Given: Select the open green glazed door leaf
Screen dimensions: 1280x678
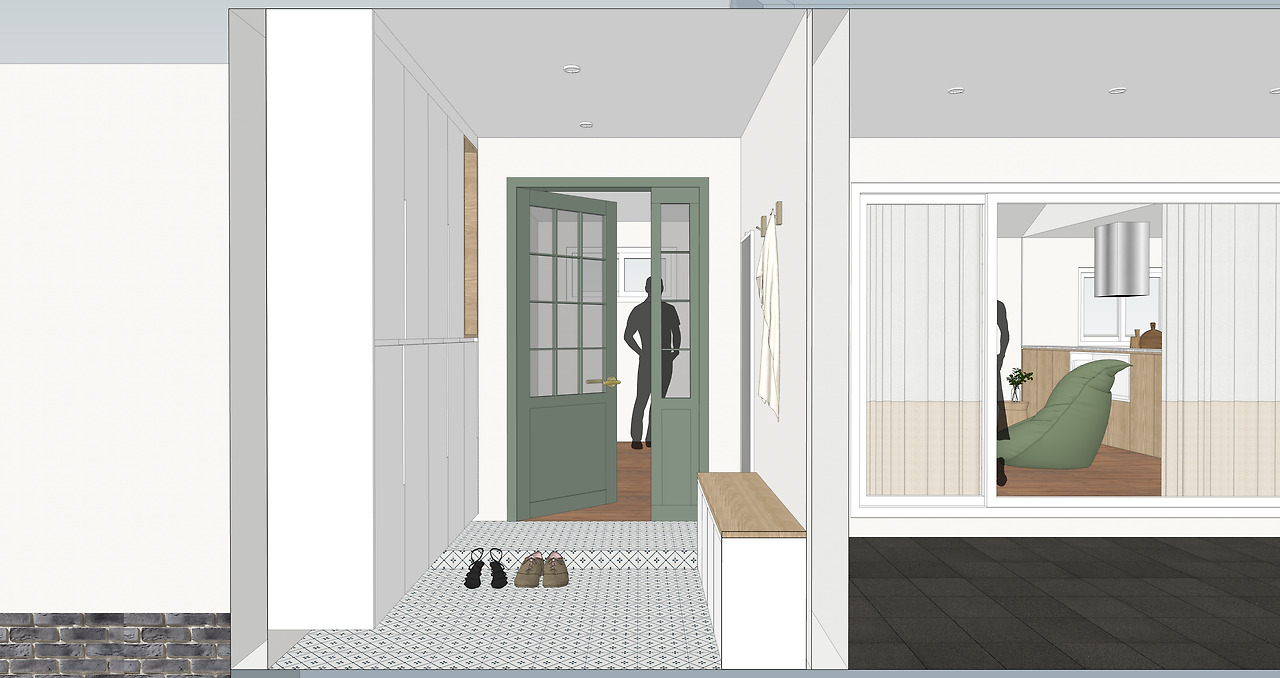Looking at the screenshot, I should pos(567,355).
